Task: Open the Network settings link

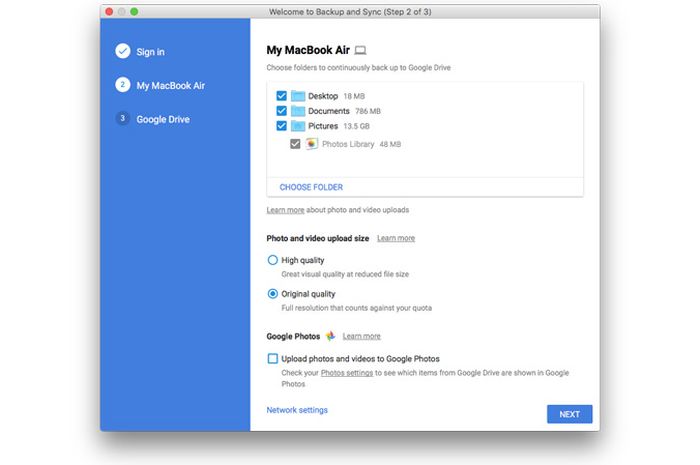Action: 297,410
